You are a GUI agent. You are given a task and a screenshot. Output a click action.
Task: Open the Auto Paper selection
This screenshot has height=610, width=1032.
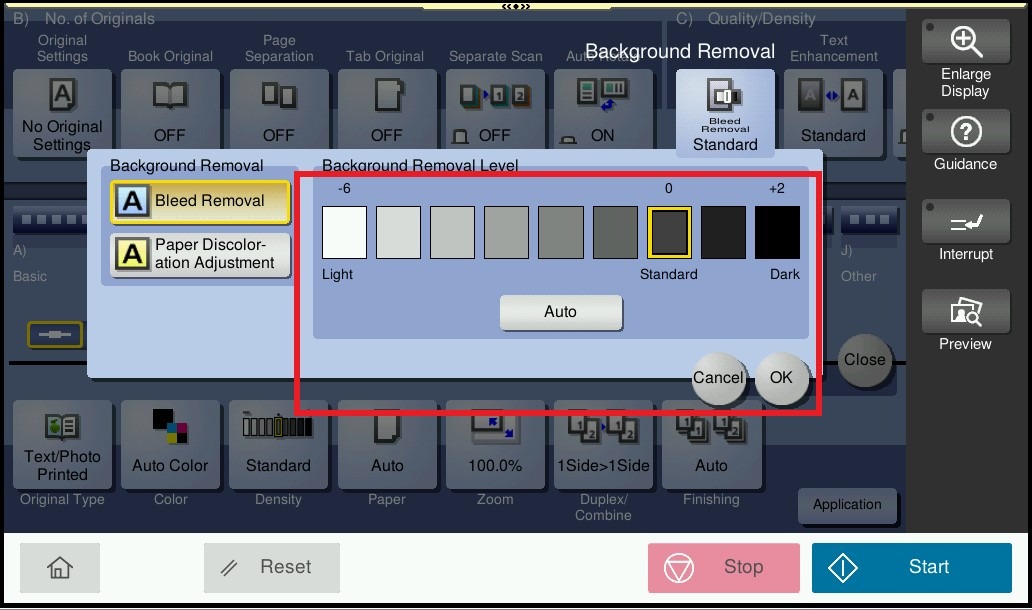click(x=387, y=444)
